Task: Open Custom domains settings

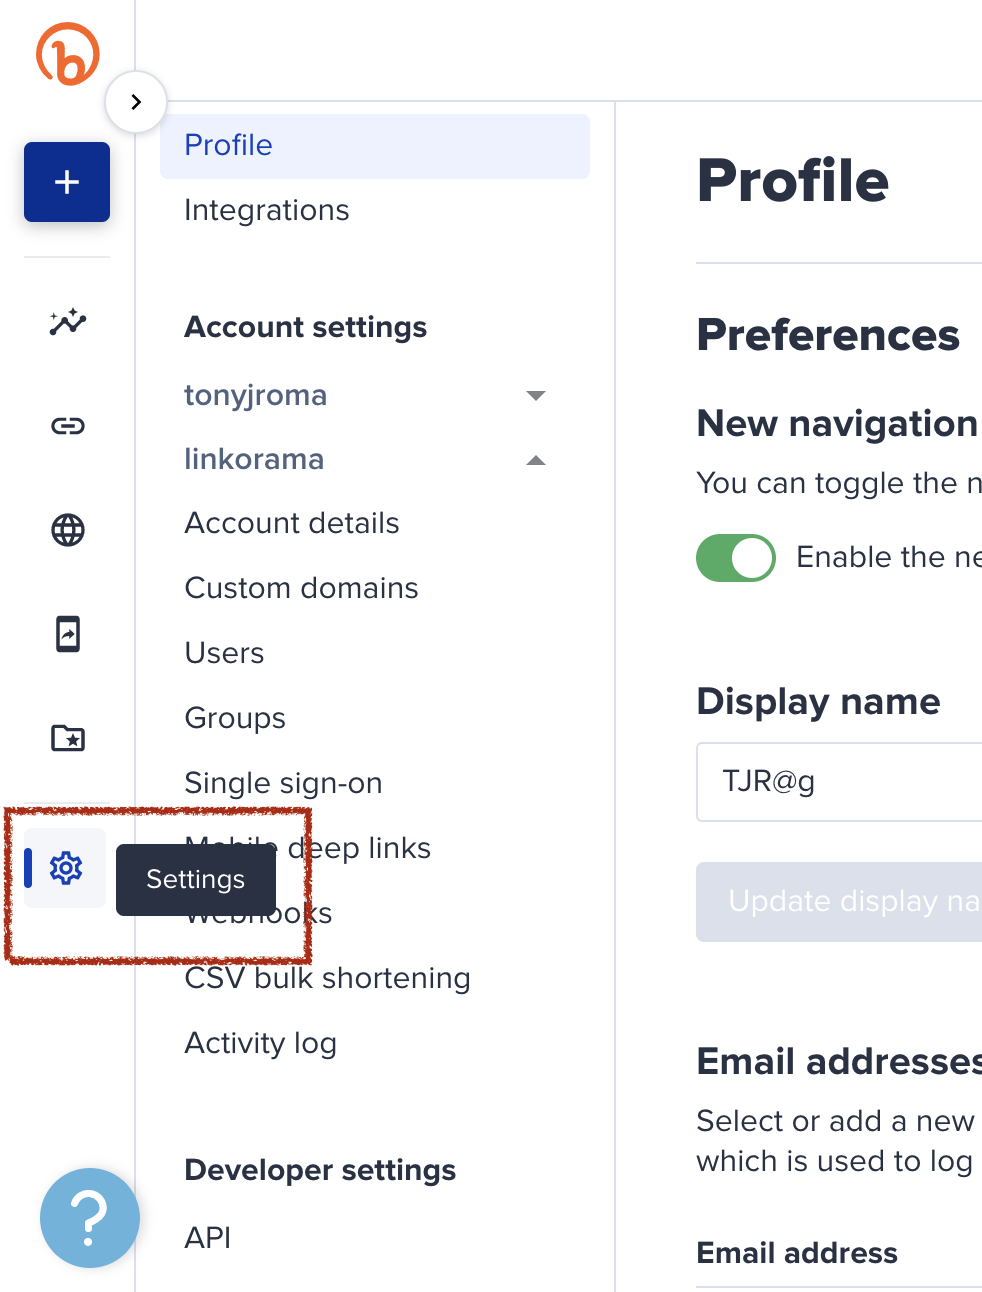Action: click(302, 588)
